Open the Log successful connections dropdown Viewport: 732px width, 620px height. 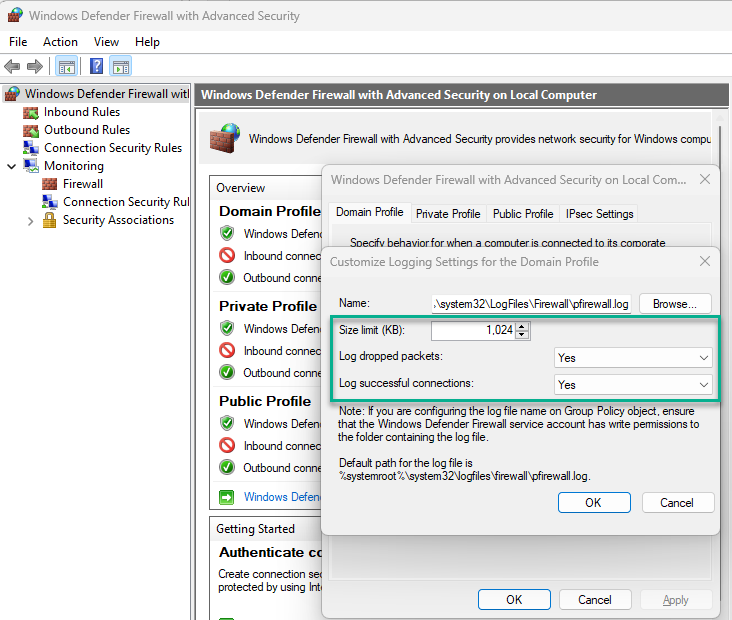click(x=633, y=384)
